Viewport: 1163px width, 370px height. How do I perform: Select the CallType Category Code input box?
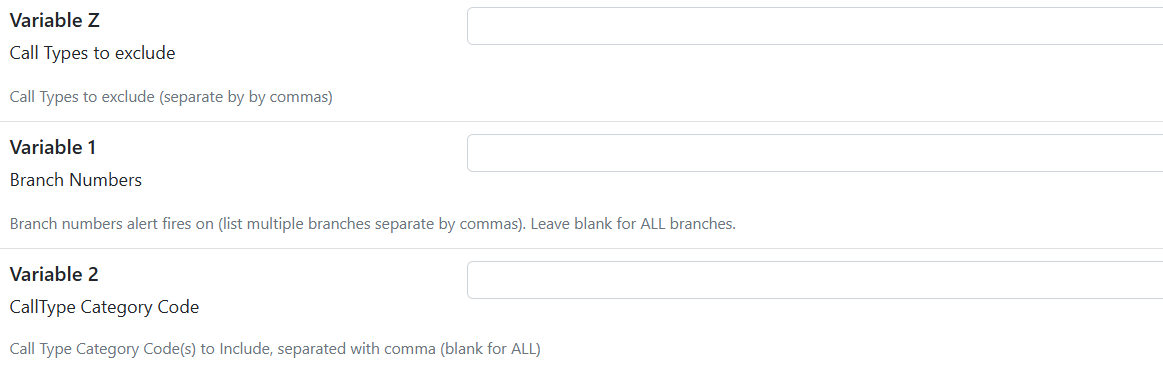click(x=814, y=280)
